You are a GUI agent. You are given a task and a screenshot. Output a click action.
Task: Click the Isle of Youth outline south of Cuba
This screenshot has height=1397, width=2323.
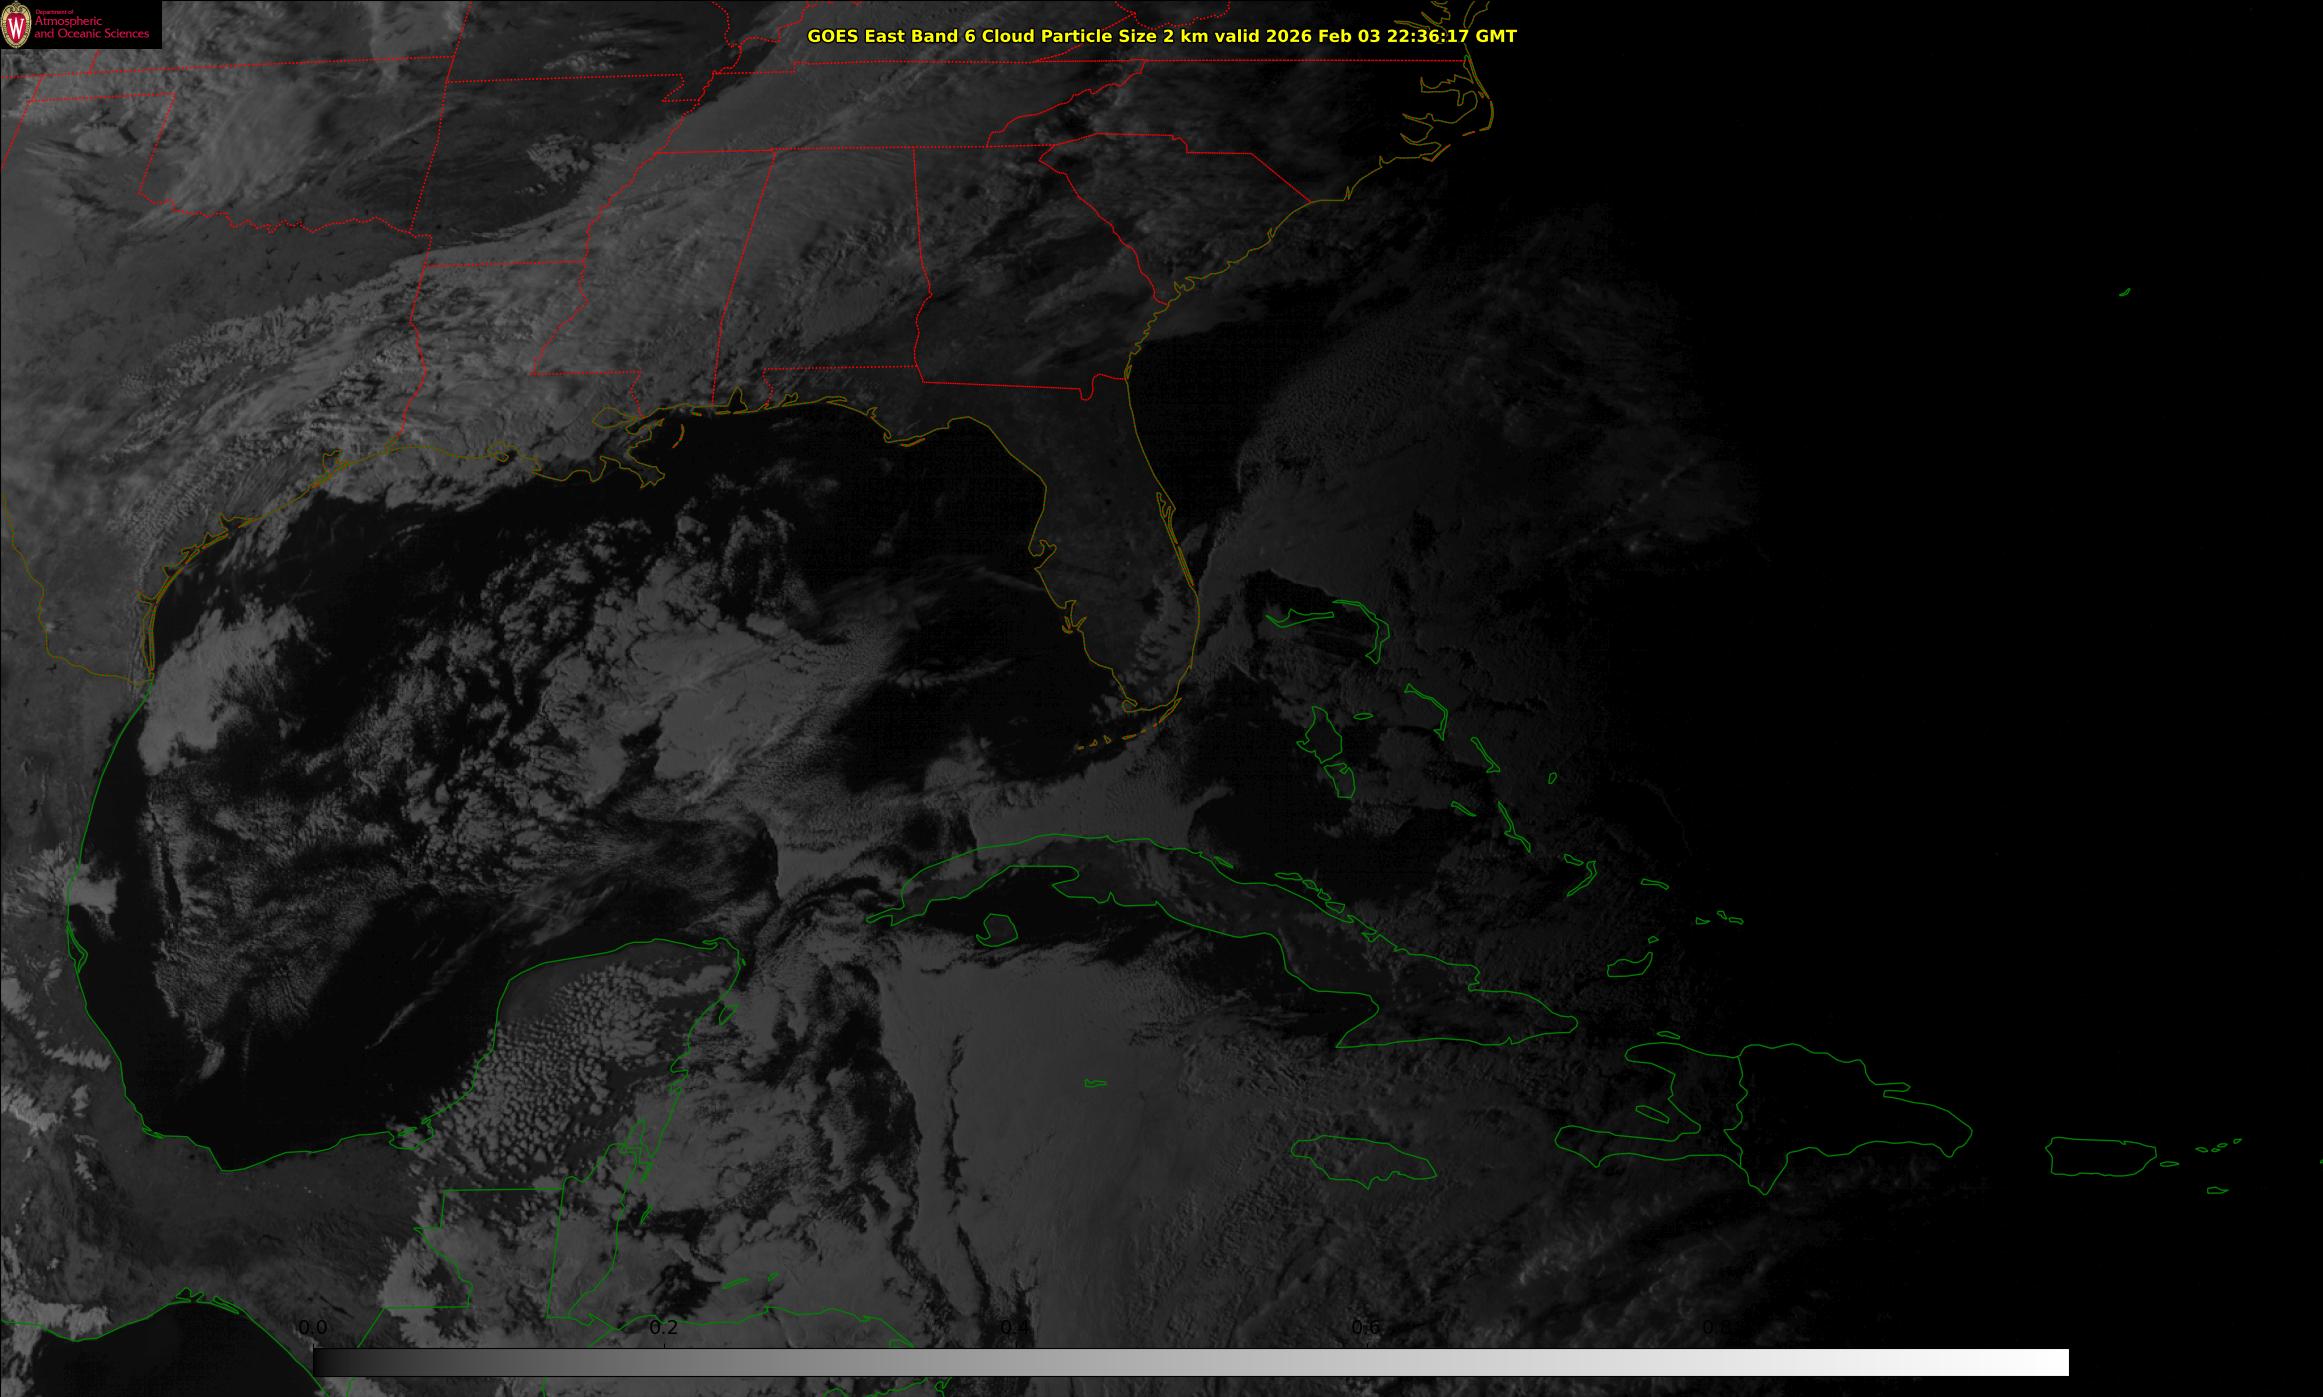(x=997, y=929)
